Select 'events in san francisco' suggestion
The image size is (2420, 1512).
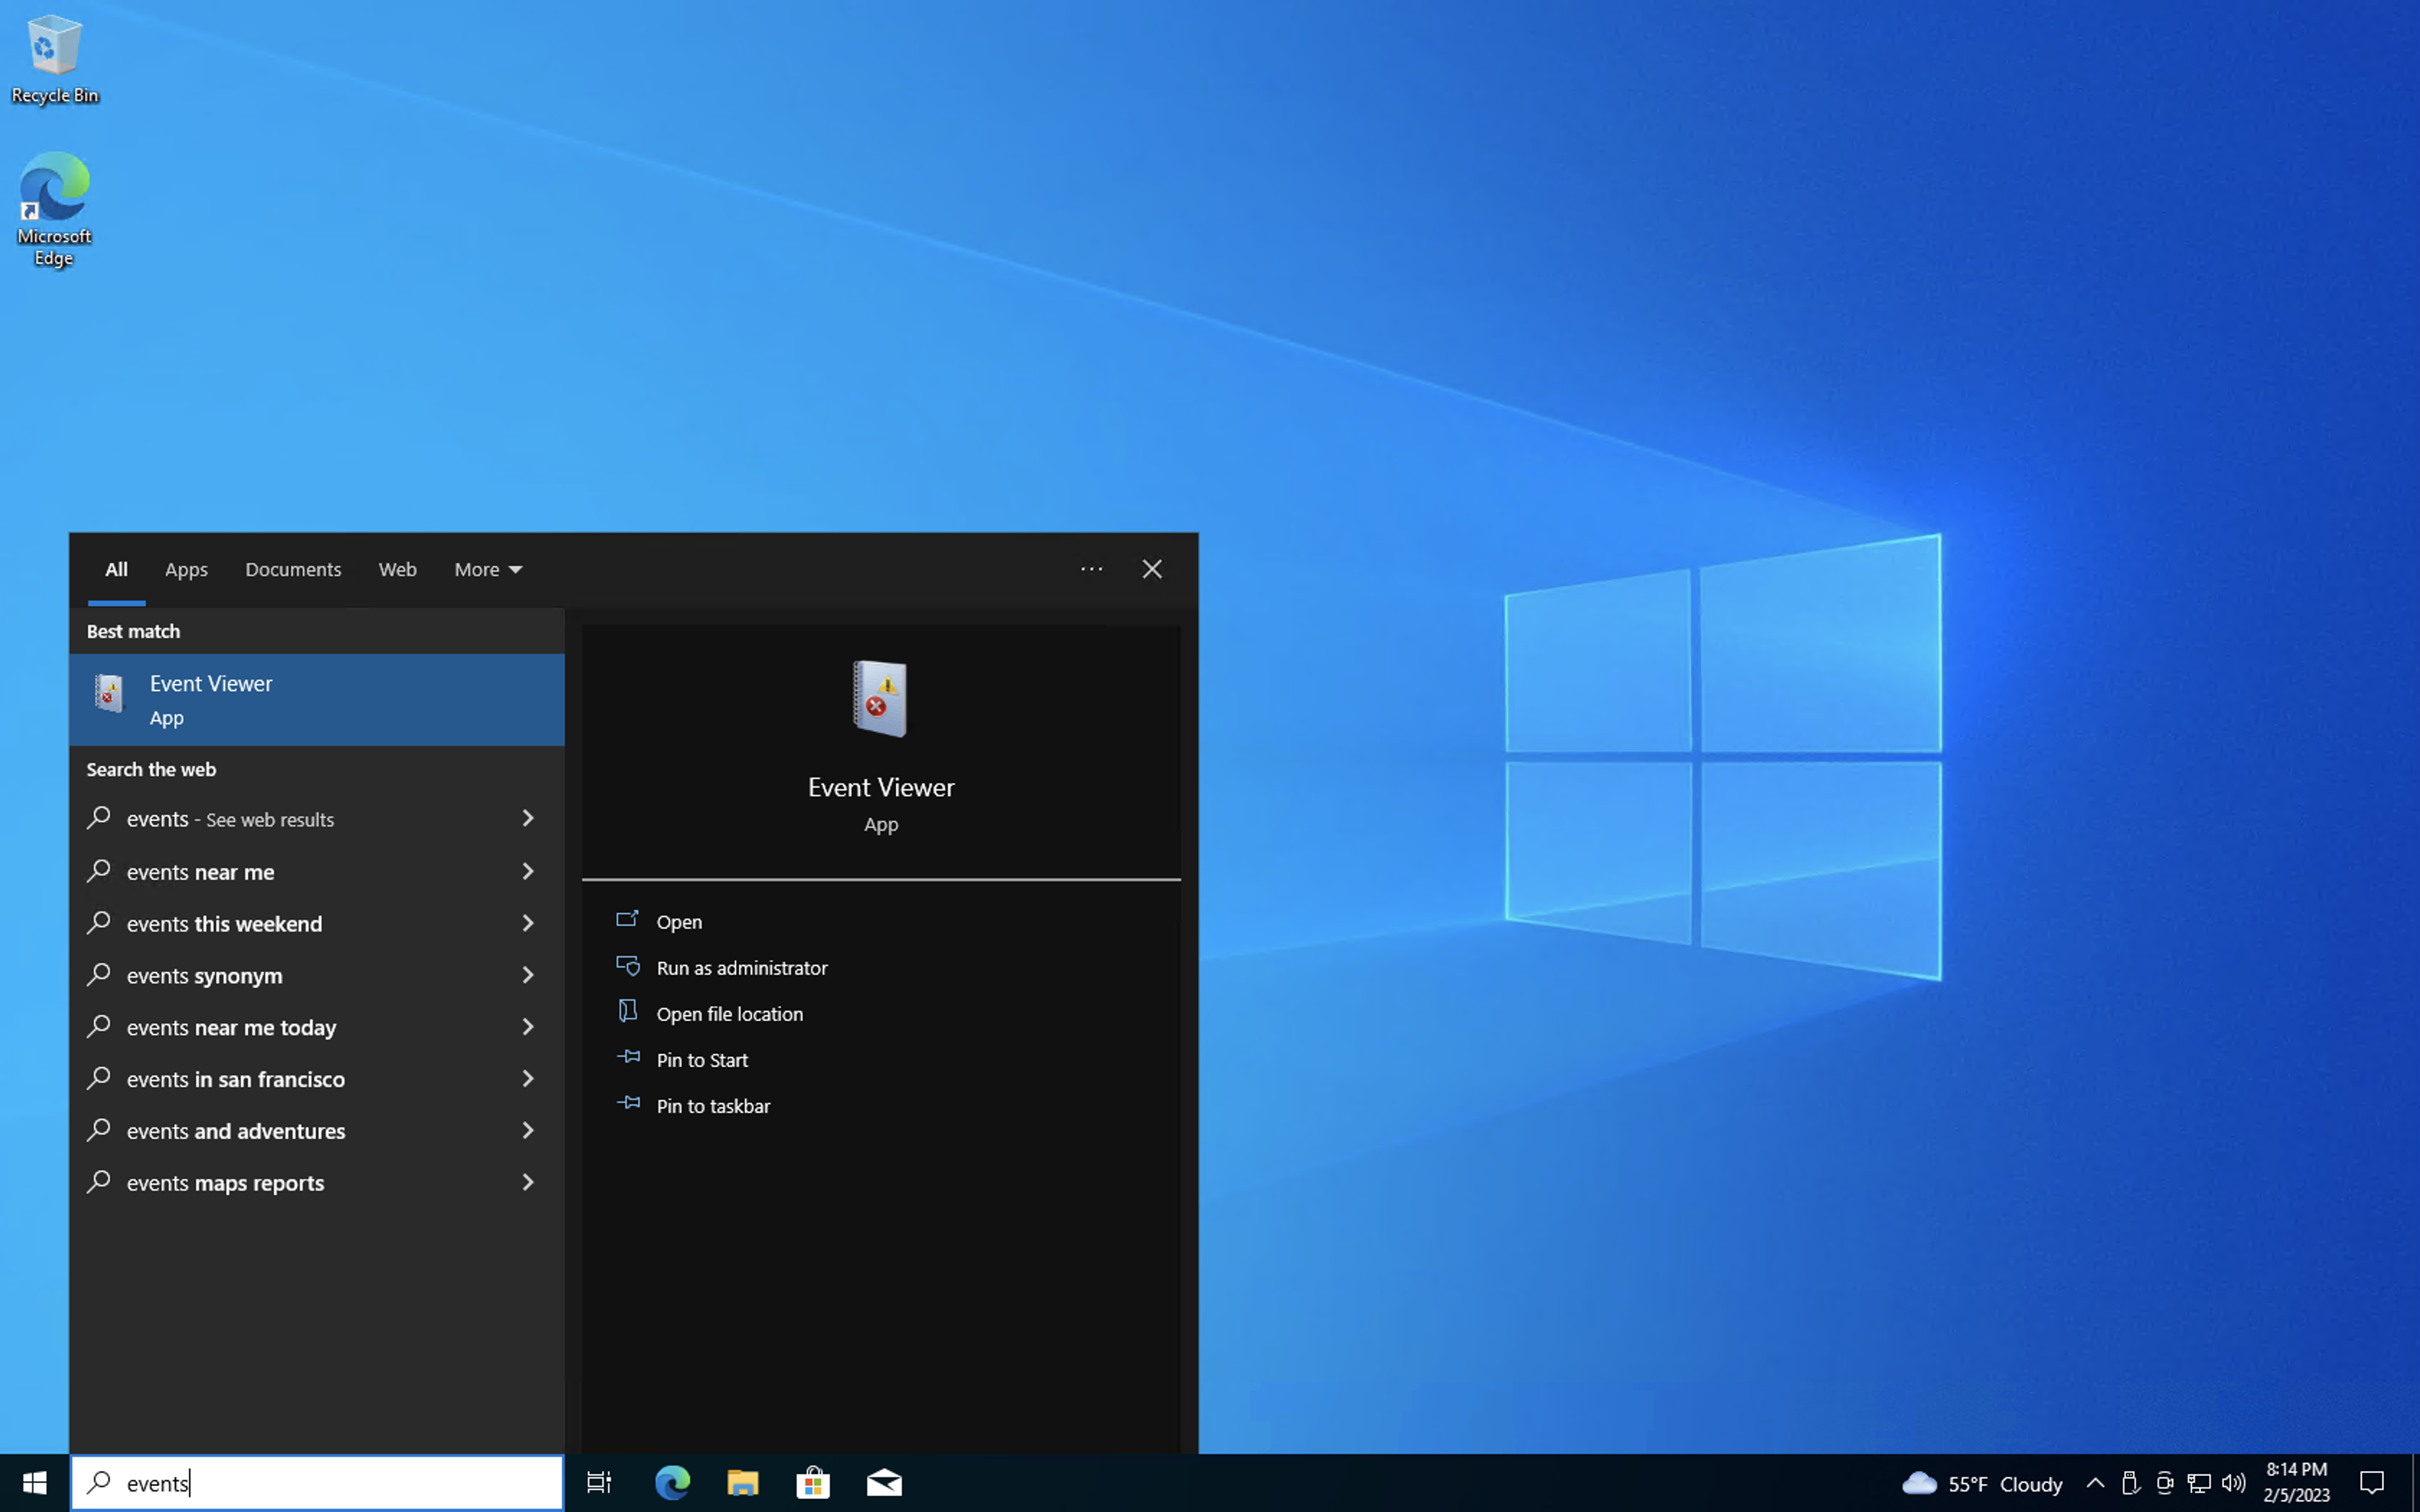(317, 1079)
